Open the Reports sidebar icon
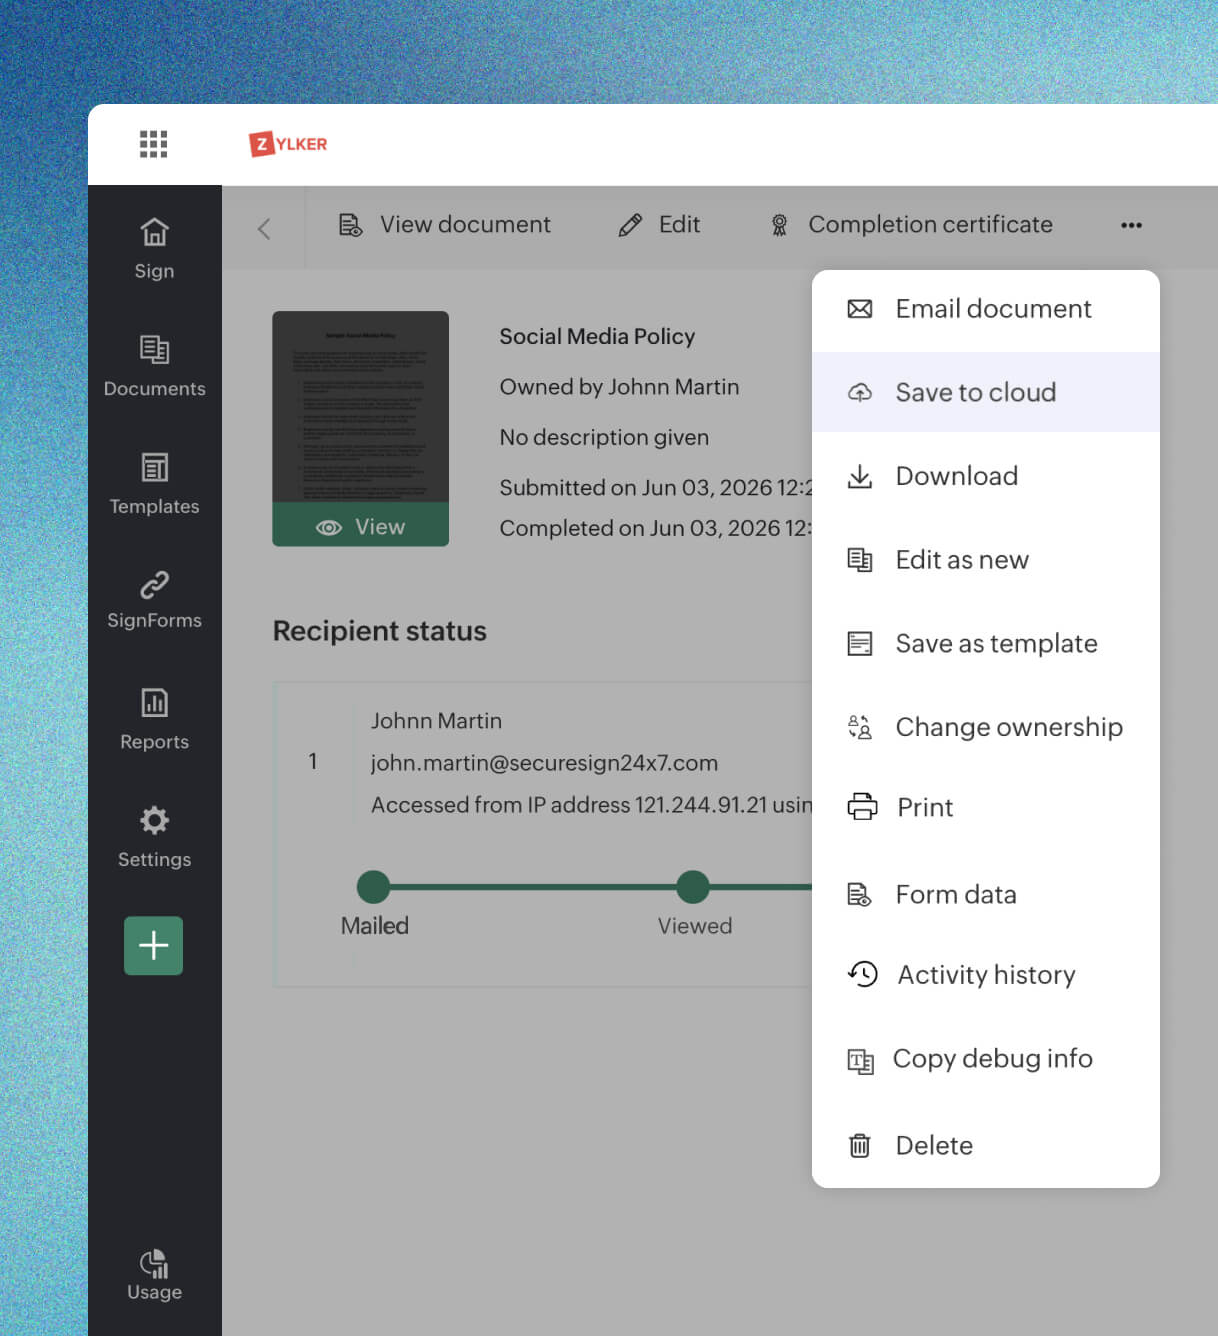 pos(154,703)
